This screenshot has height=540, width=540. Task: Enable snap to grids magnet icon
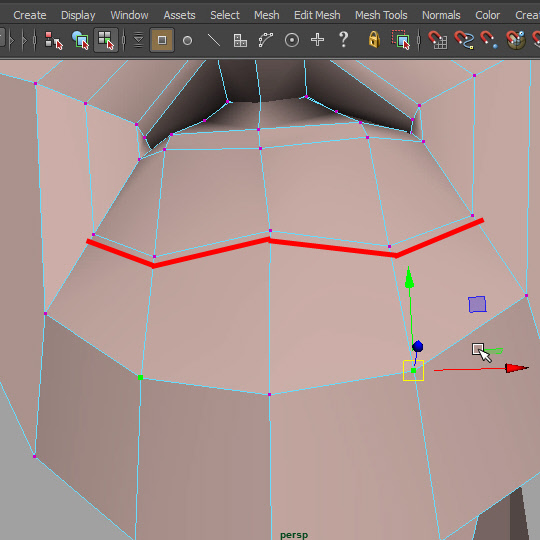437,40
